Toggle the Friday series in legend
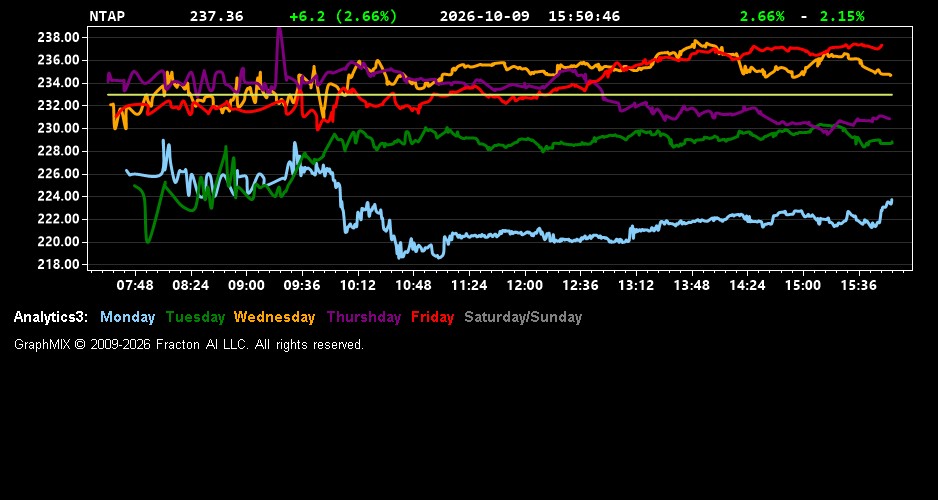This screenshot has width=938, height=500. 433,317
